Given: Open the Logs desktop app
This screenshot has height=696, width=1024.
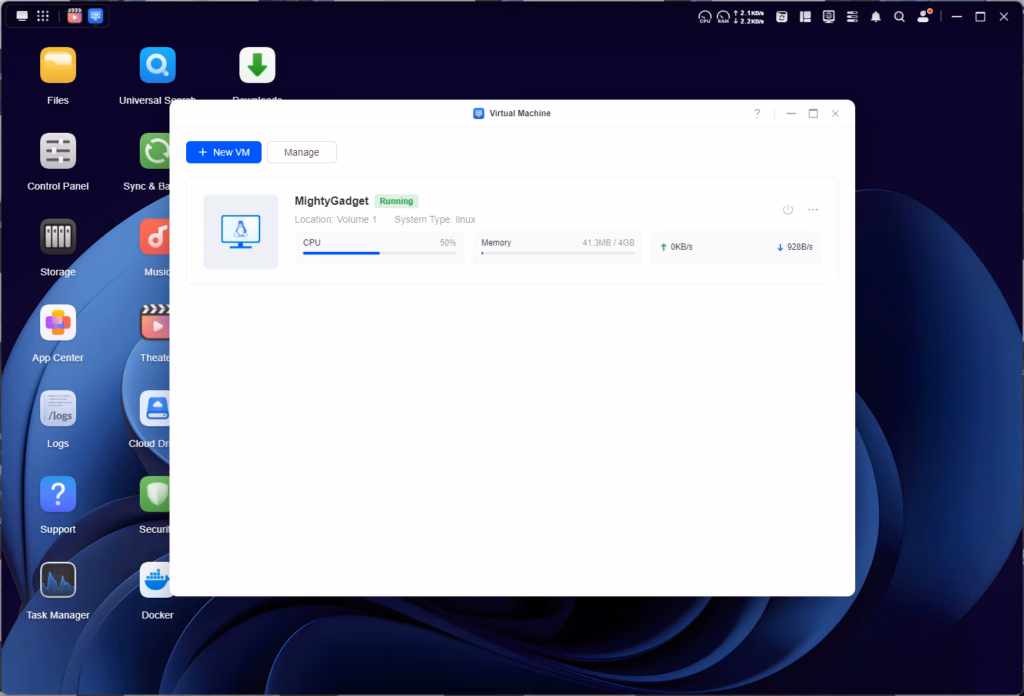Looking at the screenshot, I should pyautogui.click(x=58, y=409).
